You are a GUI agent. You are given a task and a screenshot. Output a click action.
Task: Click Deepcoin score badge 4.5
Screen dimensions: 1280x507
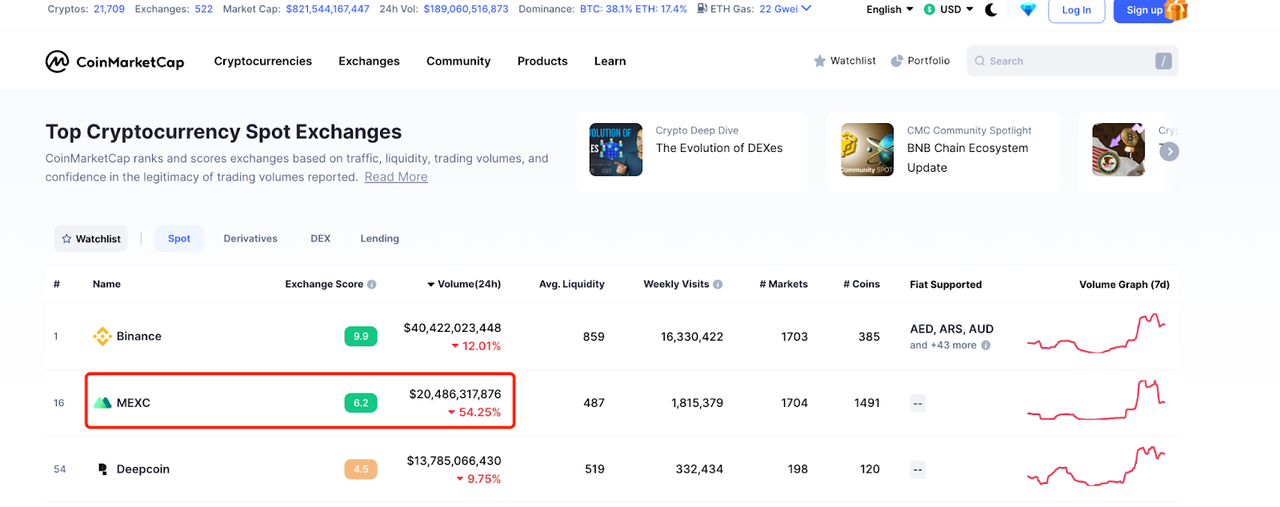pyautogui.click(x=361, y=469)
